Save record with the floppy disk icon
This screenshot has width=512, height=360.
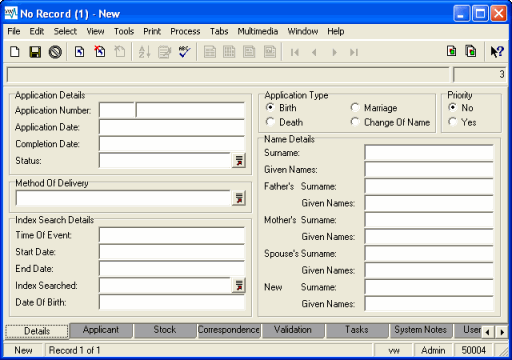[x=35, y=52]
